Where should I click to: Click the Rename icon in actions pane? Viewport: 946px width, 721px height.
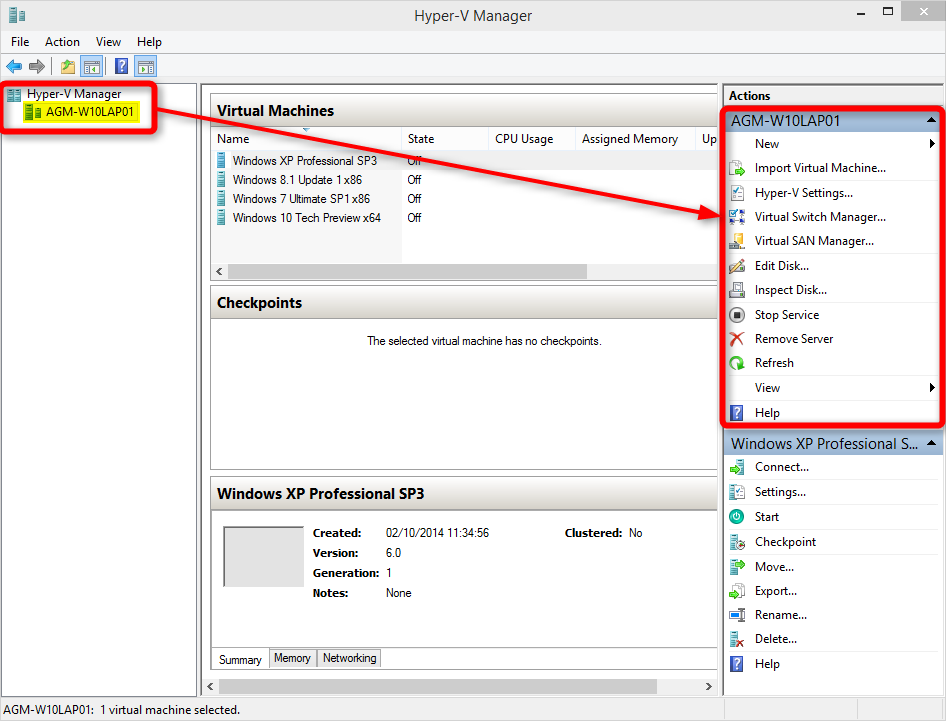pos(737,615)
